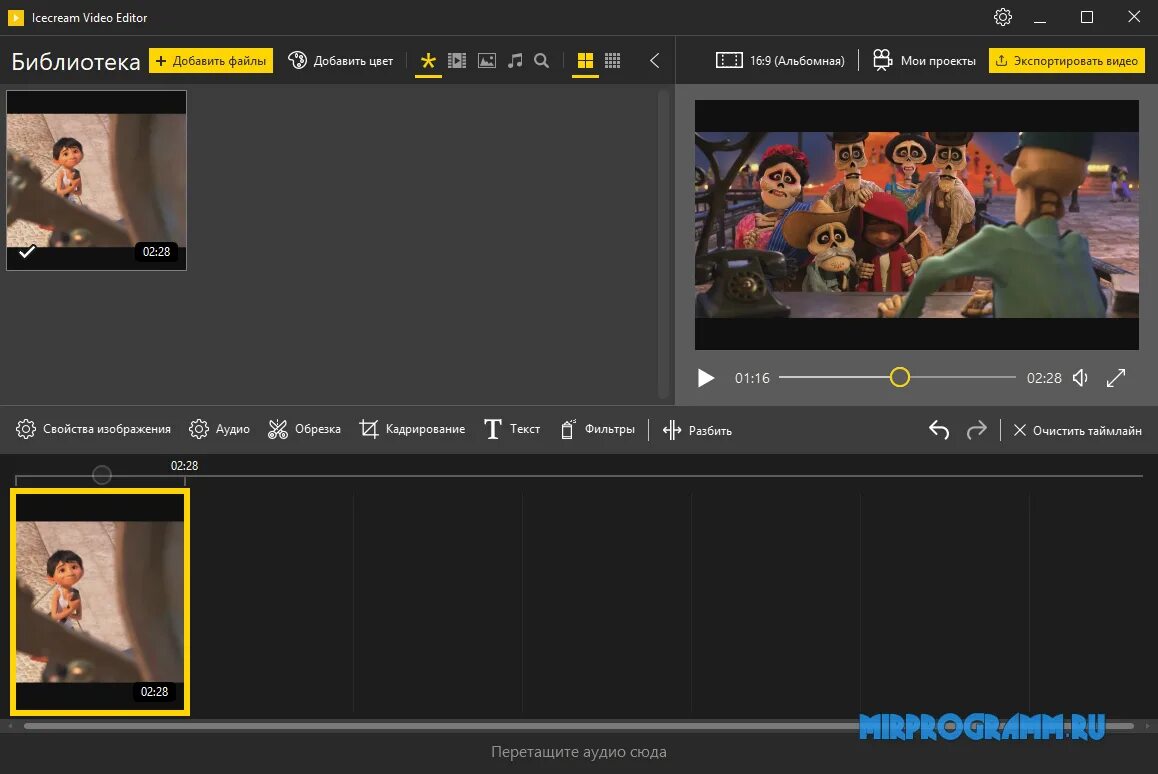Click the 02:28 timeline end label
Screen dimensions: 1158x774
click(x=185, y=466)
